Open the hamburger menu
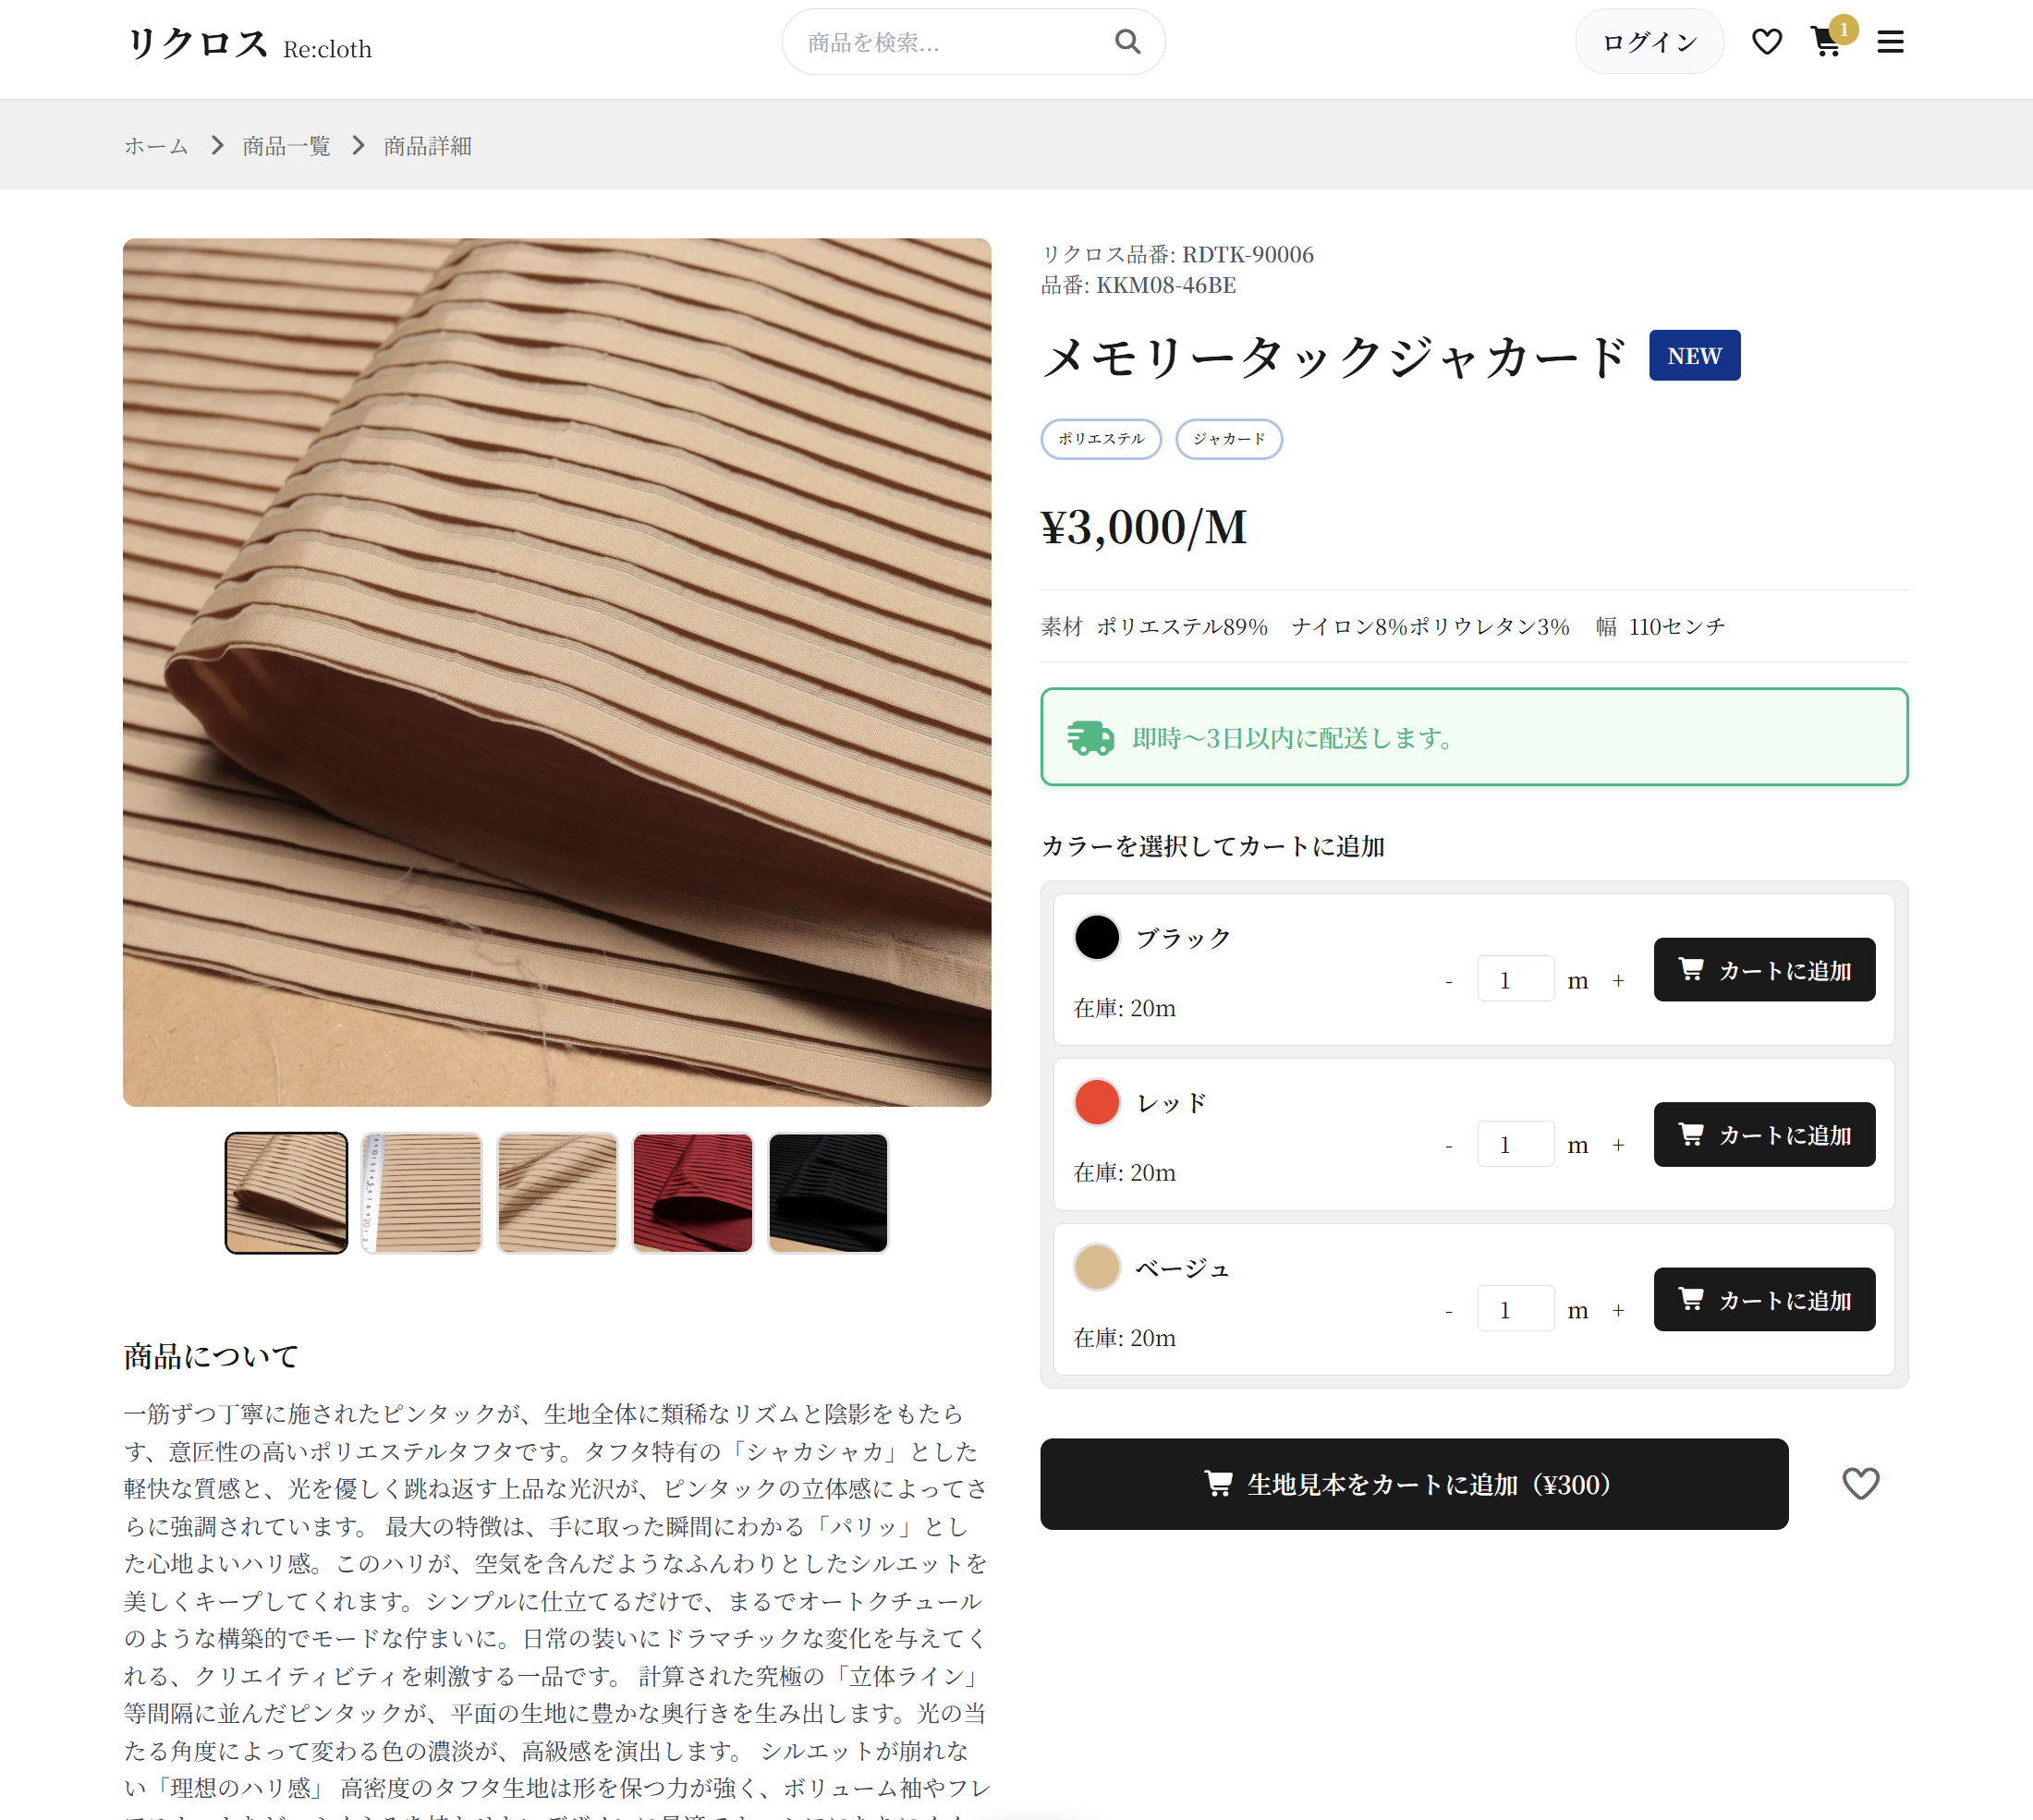 [1889, 42]
